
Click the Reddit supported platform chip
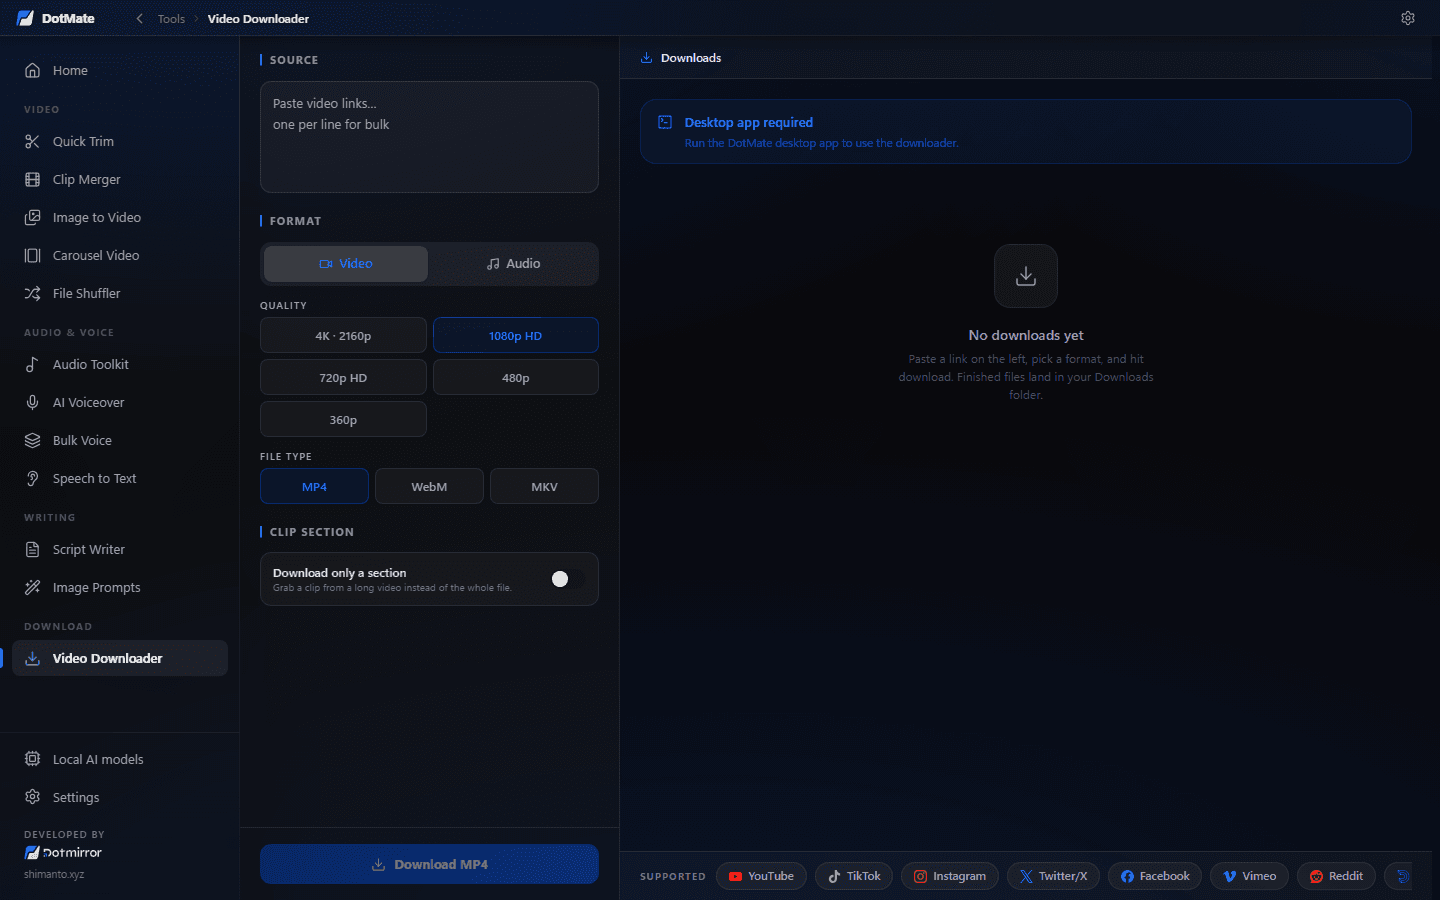[1337, 876]
